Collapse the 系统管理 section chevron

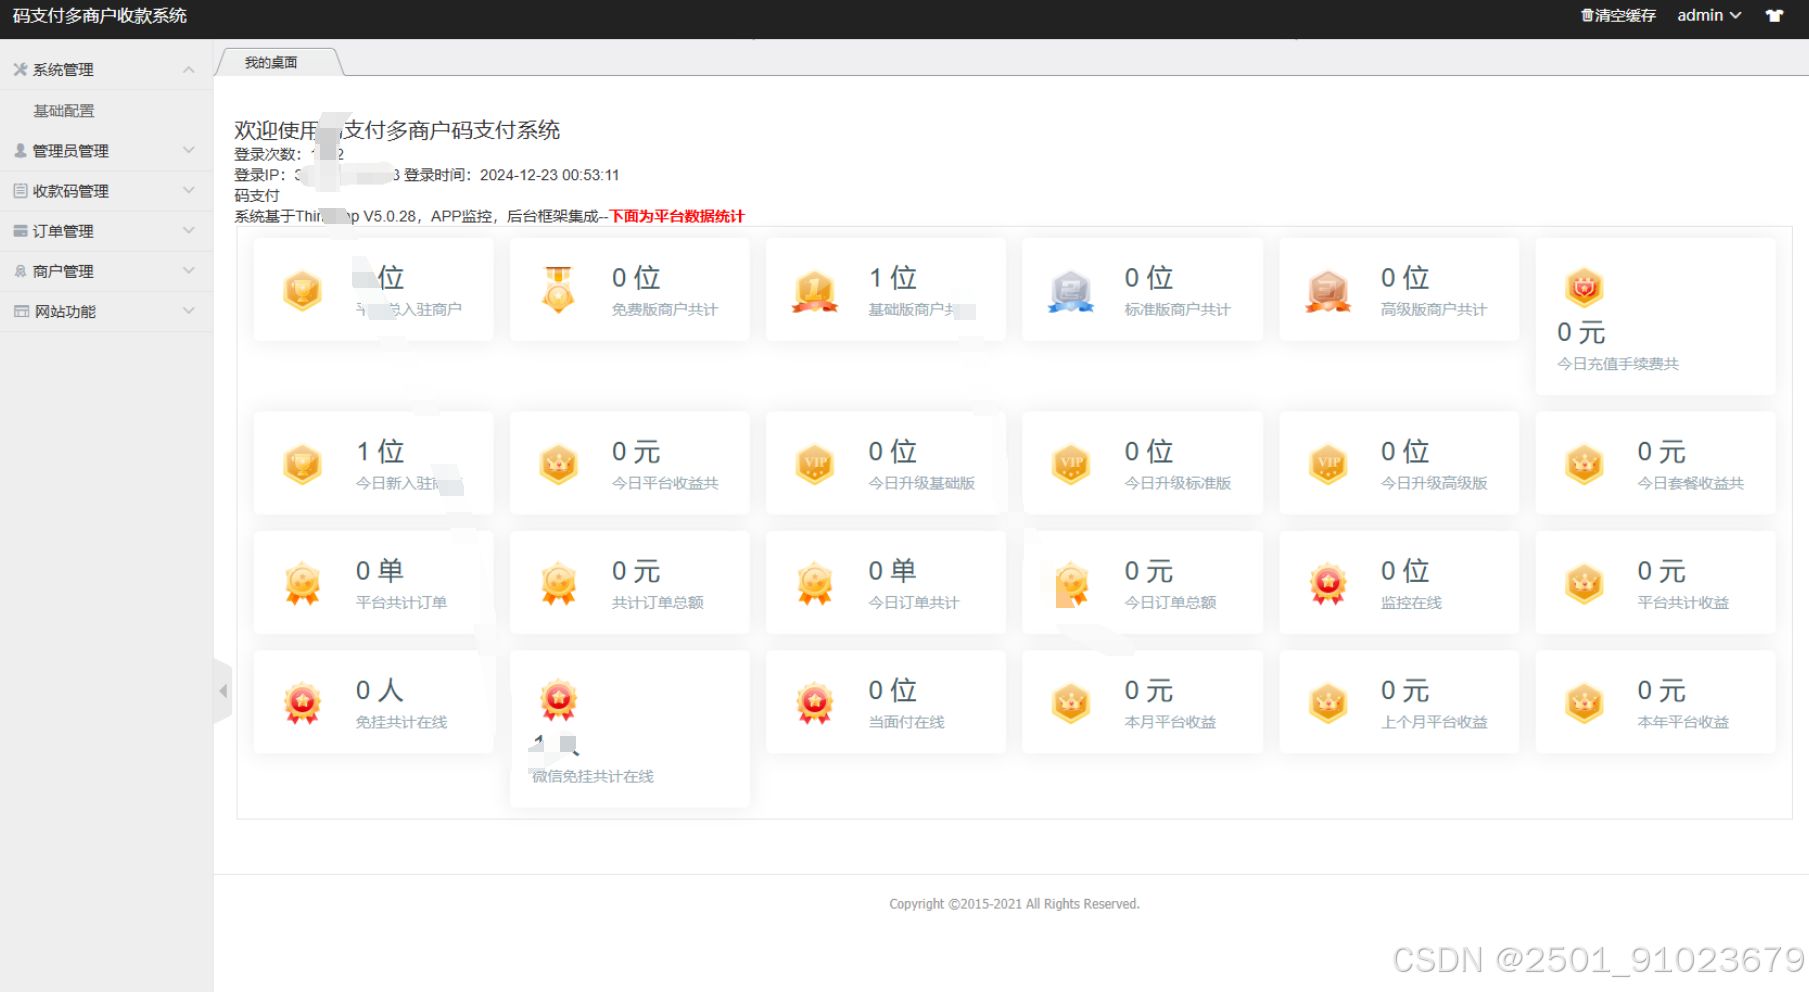(188, 69)
